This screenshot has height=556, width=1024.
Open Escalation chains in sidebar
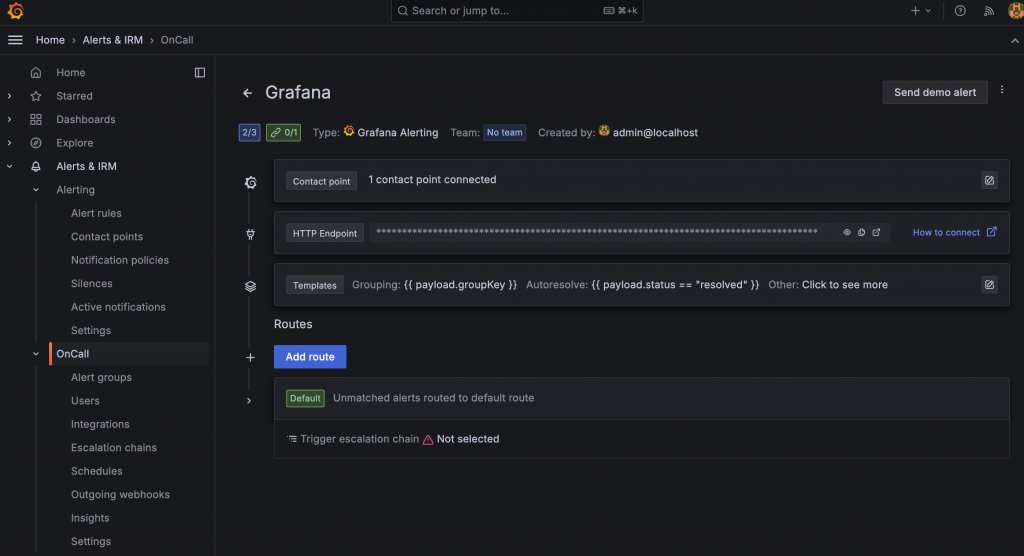coord(114,448)
